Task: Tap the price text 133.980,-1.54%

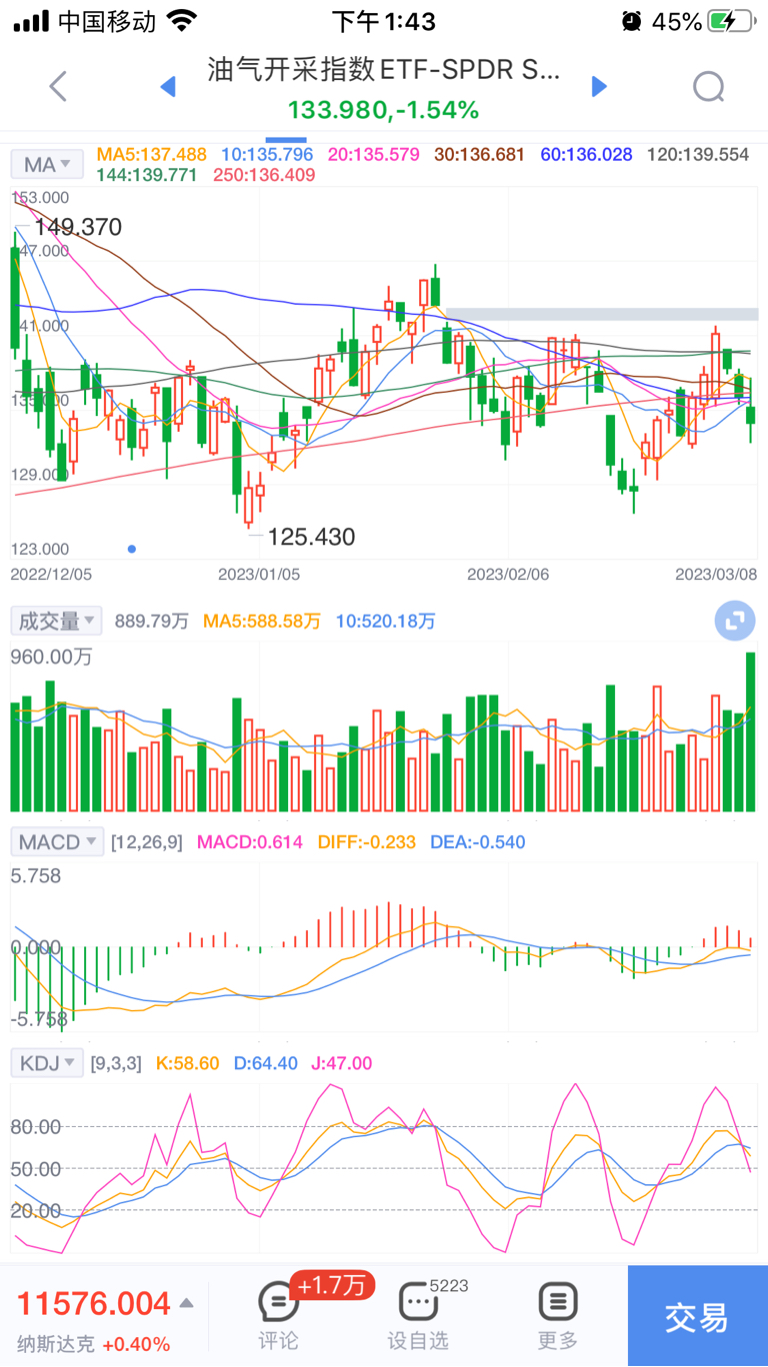Action: click(x=384, y=110)
